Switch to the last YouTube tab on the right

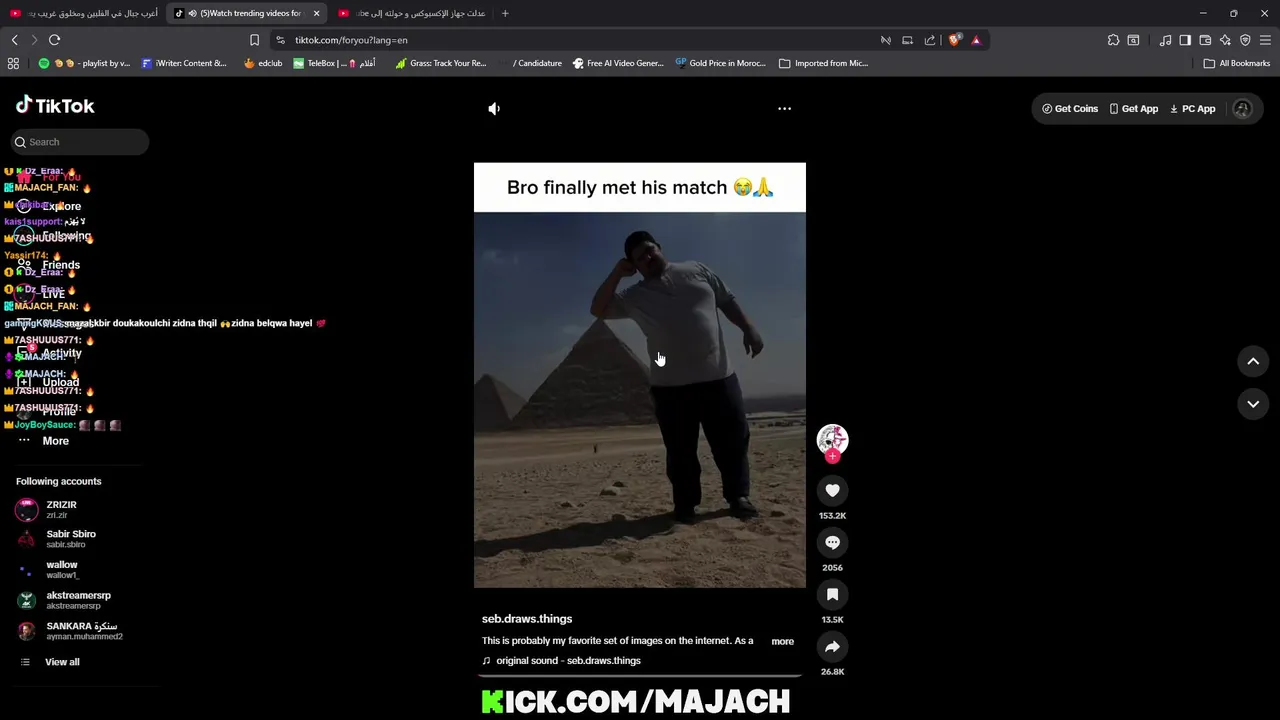click(411, 13)
